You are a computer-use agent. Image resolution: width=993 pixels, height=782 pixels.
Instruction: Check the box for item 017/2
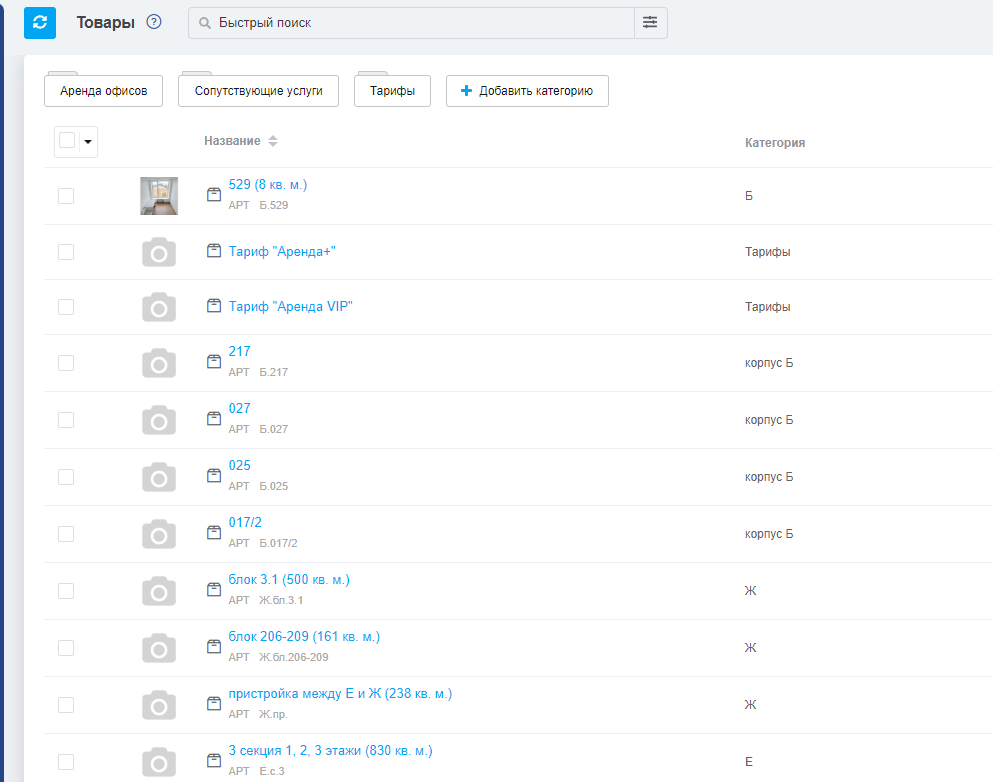[66, 534]
